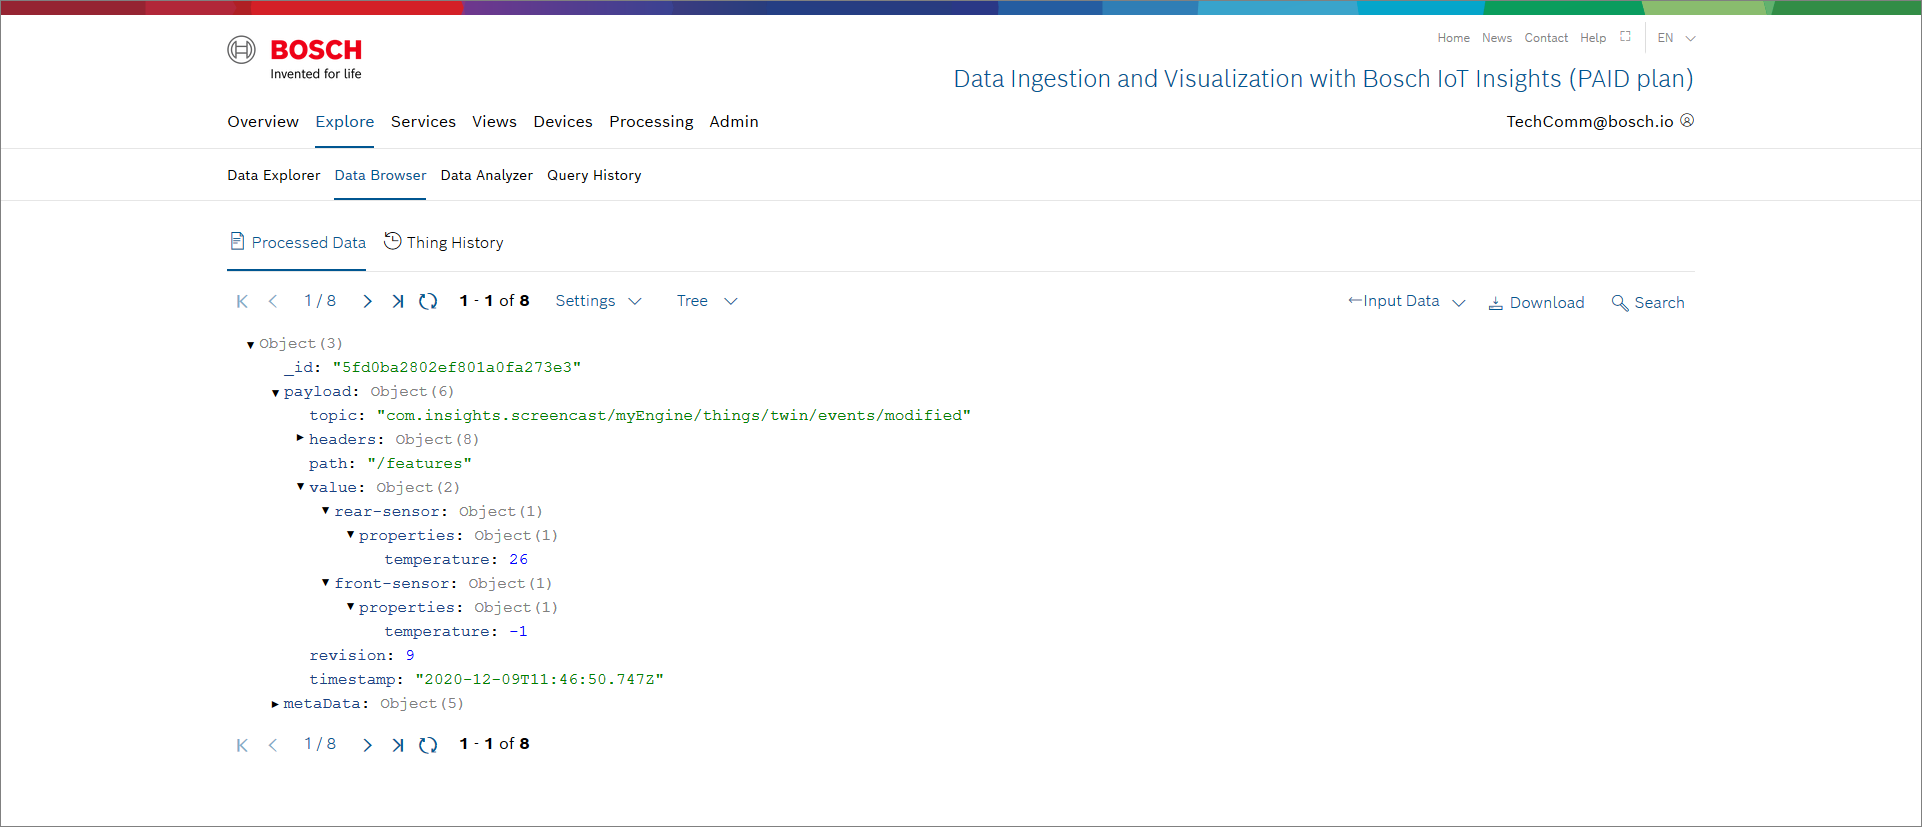Click the user profile icon beside email
Screen dimensions: 1922x827
(x=1687, y=121)
